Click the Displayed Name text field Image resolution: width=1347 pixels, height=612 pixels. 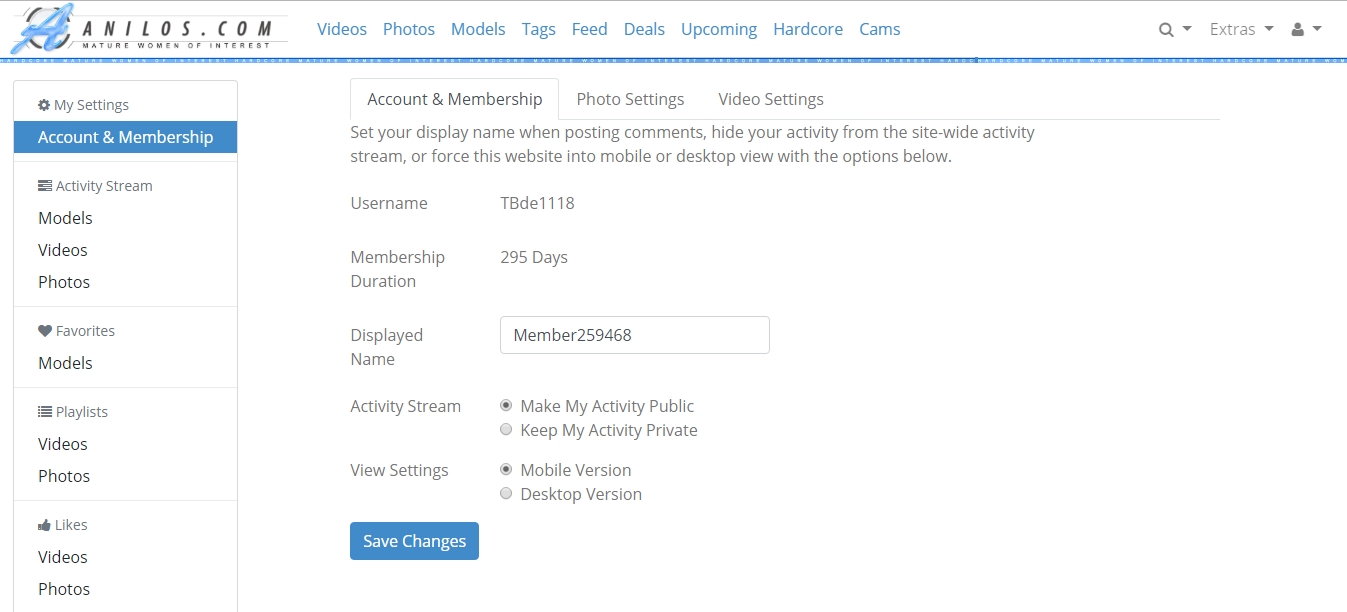point(634,335)
